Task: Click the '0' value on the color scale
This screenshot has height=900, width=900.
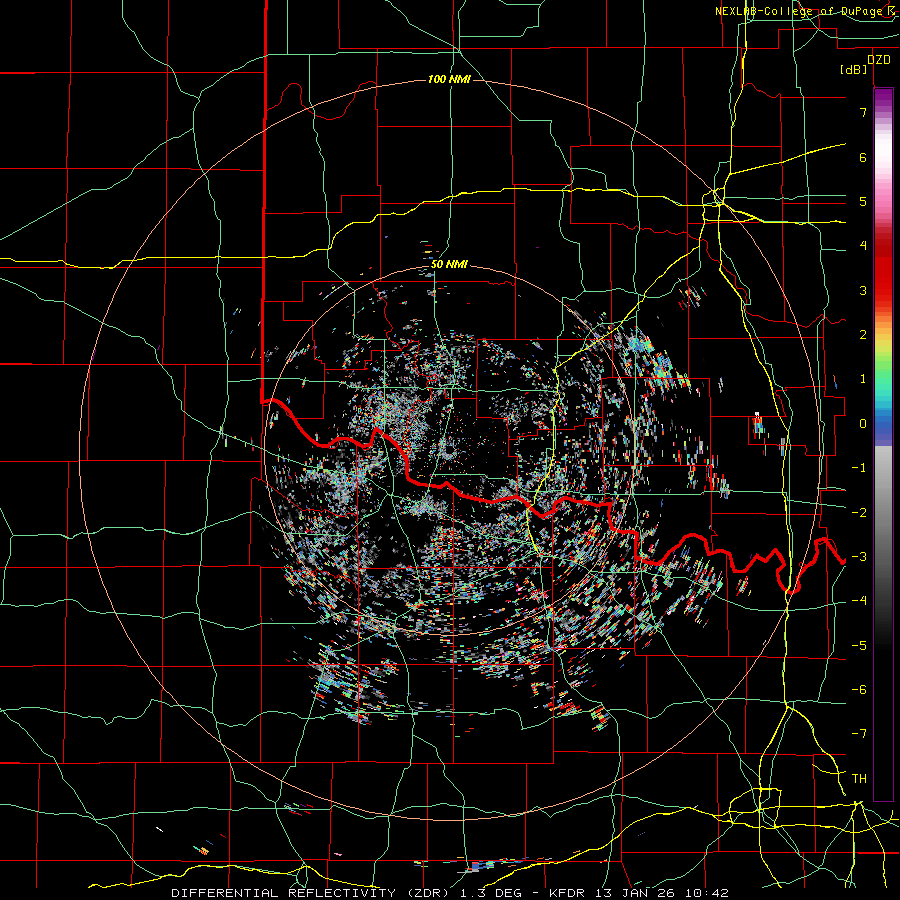Action: pos(863,424)
